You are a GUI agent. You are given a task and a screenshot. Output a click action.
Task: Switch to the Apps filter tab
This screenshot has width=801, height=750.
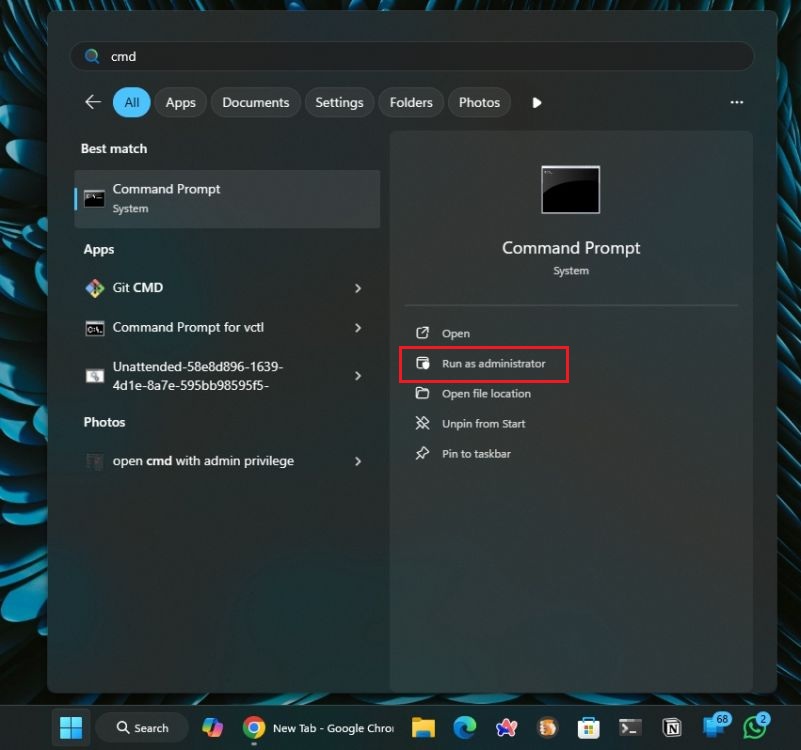click(x=180, y=102)
